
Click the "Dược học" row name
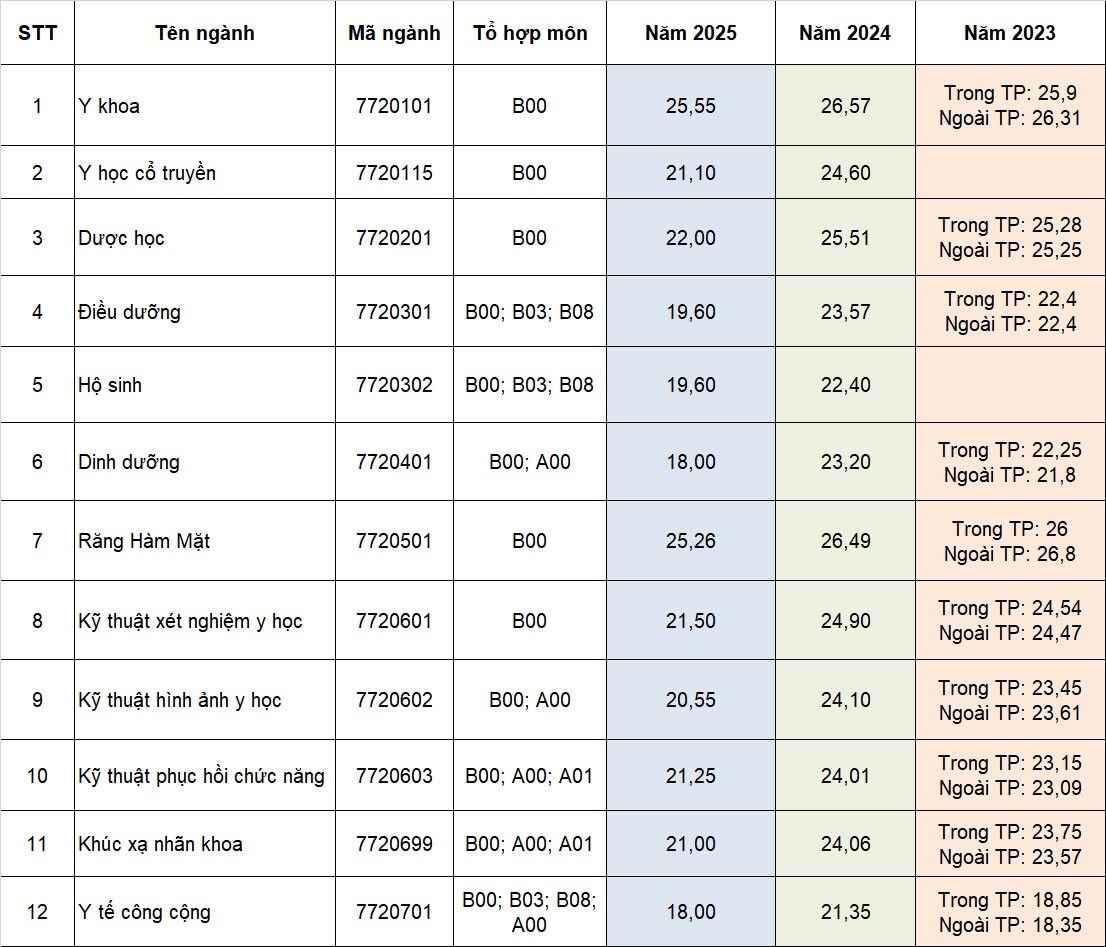[x=205, y=238]
